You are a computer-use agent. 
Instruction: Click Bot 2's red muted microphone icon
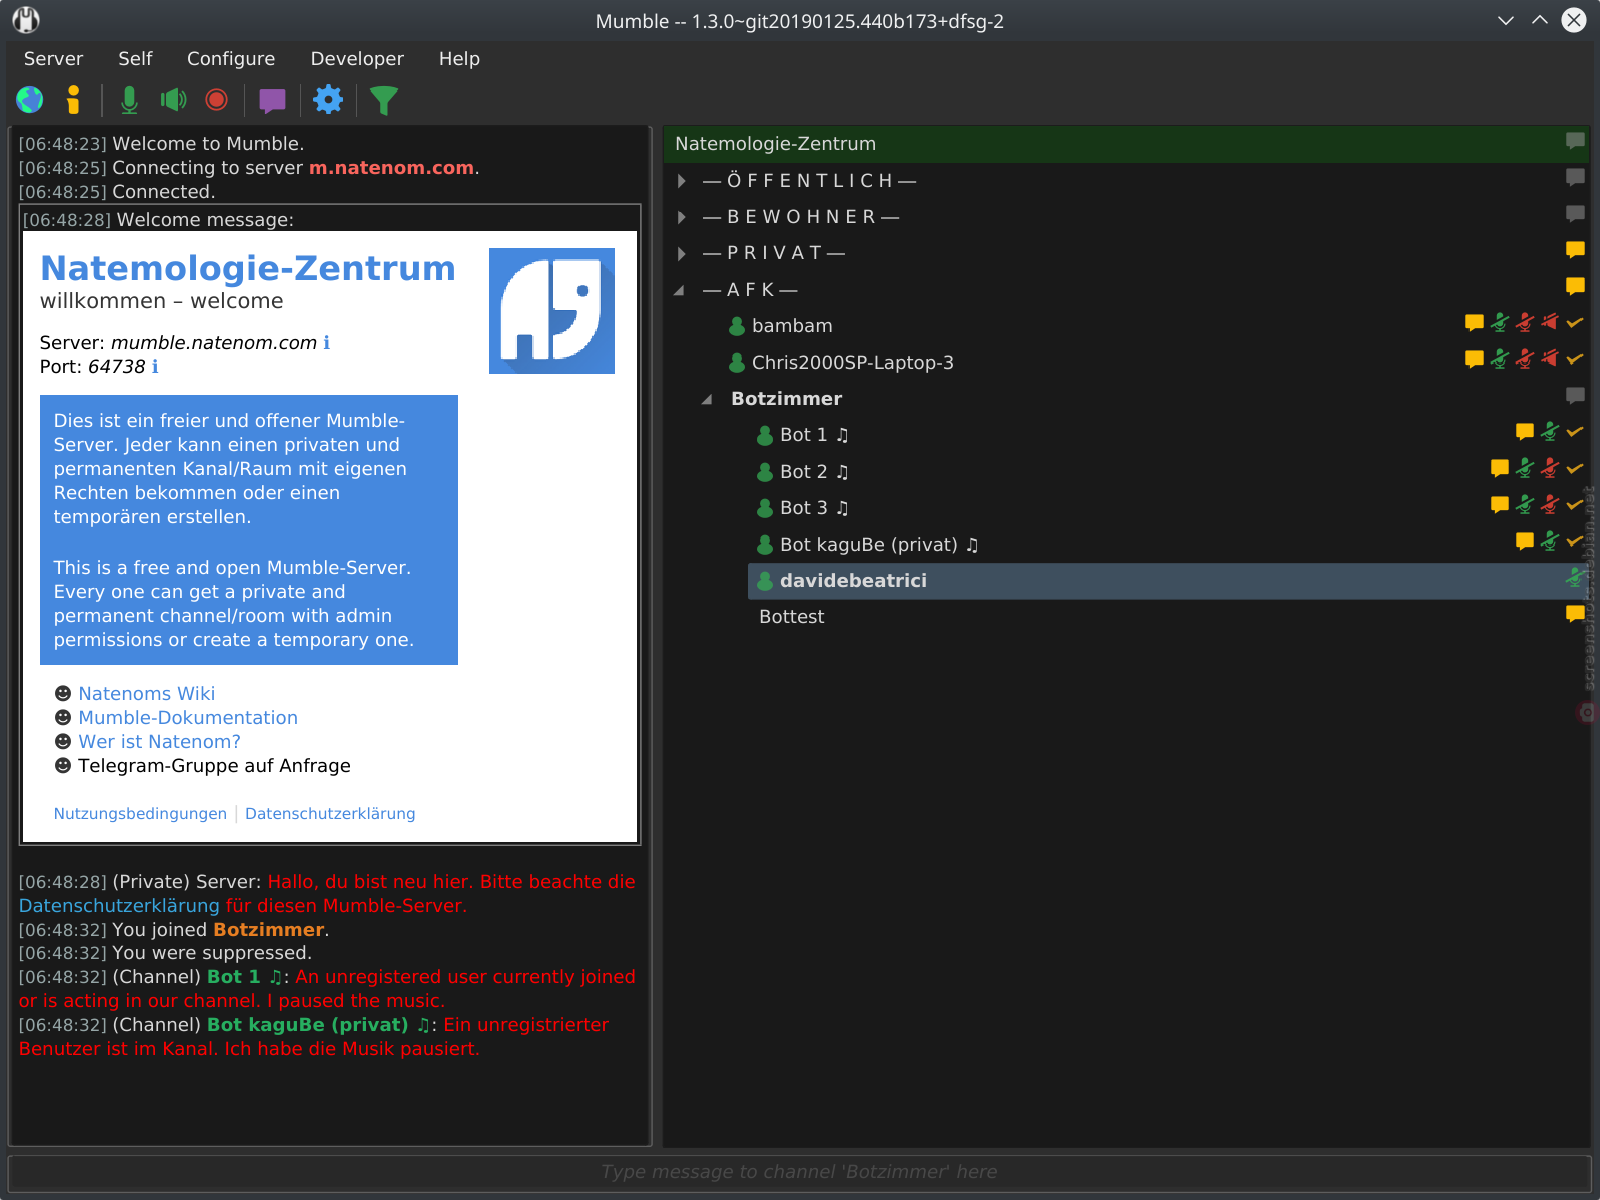point(1549,467)
